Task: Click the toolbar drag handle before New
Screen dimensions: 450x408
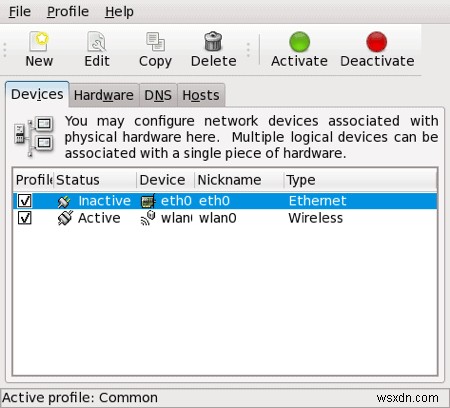Action: pos(5,50)
